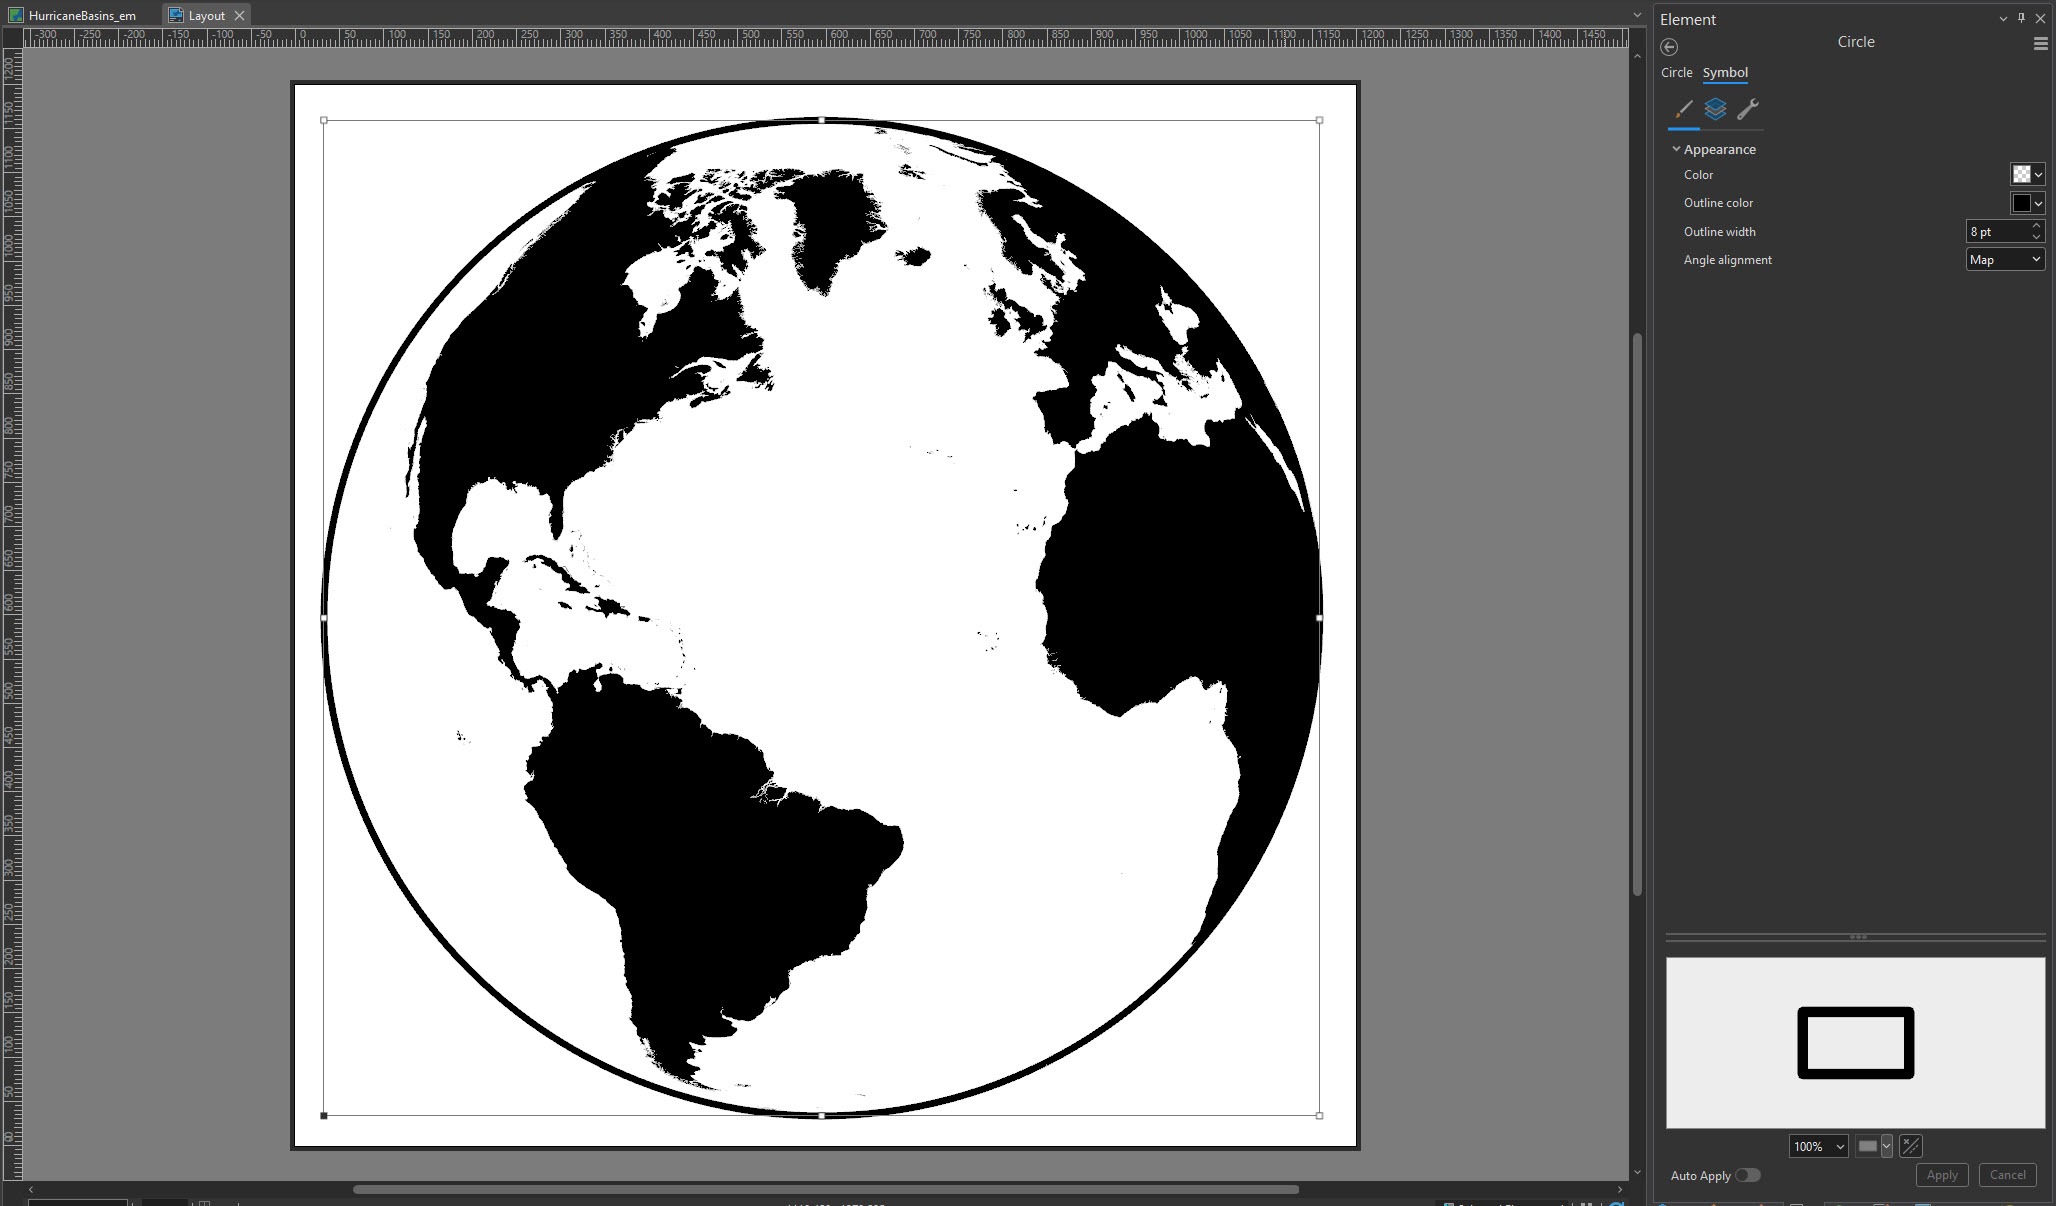This screenshot has height=1206, width=2056.
Task: Open the symbol Layers icon tab
Action: coord(1716,109)
